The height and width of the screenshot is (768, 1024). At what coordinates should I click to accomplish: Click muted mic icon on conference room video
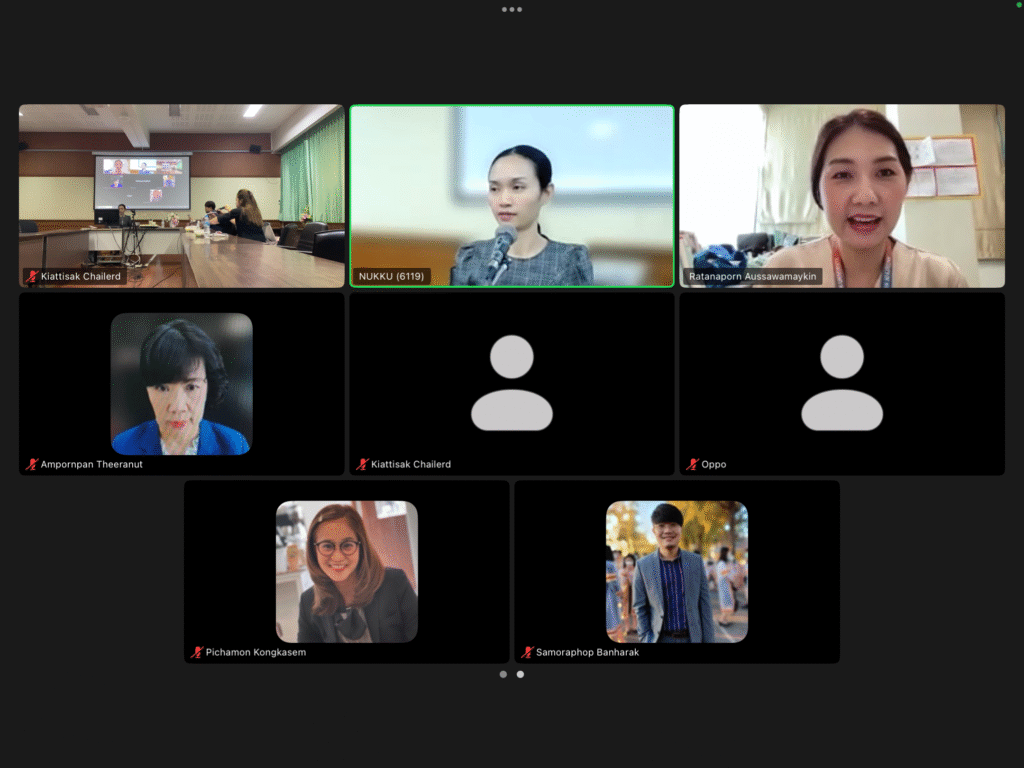[32, 276]
